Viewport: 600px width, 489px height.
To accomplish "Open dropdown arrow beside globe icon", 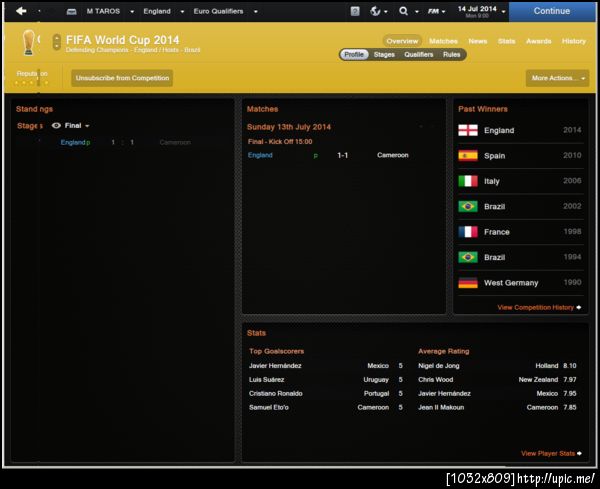I will [386, 12].
